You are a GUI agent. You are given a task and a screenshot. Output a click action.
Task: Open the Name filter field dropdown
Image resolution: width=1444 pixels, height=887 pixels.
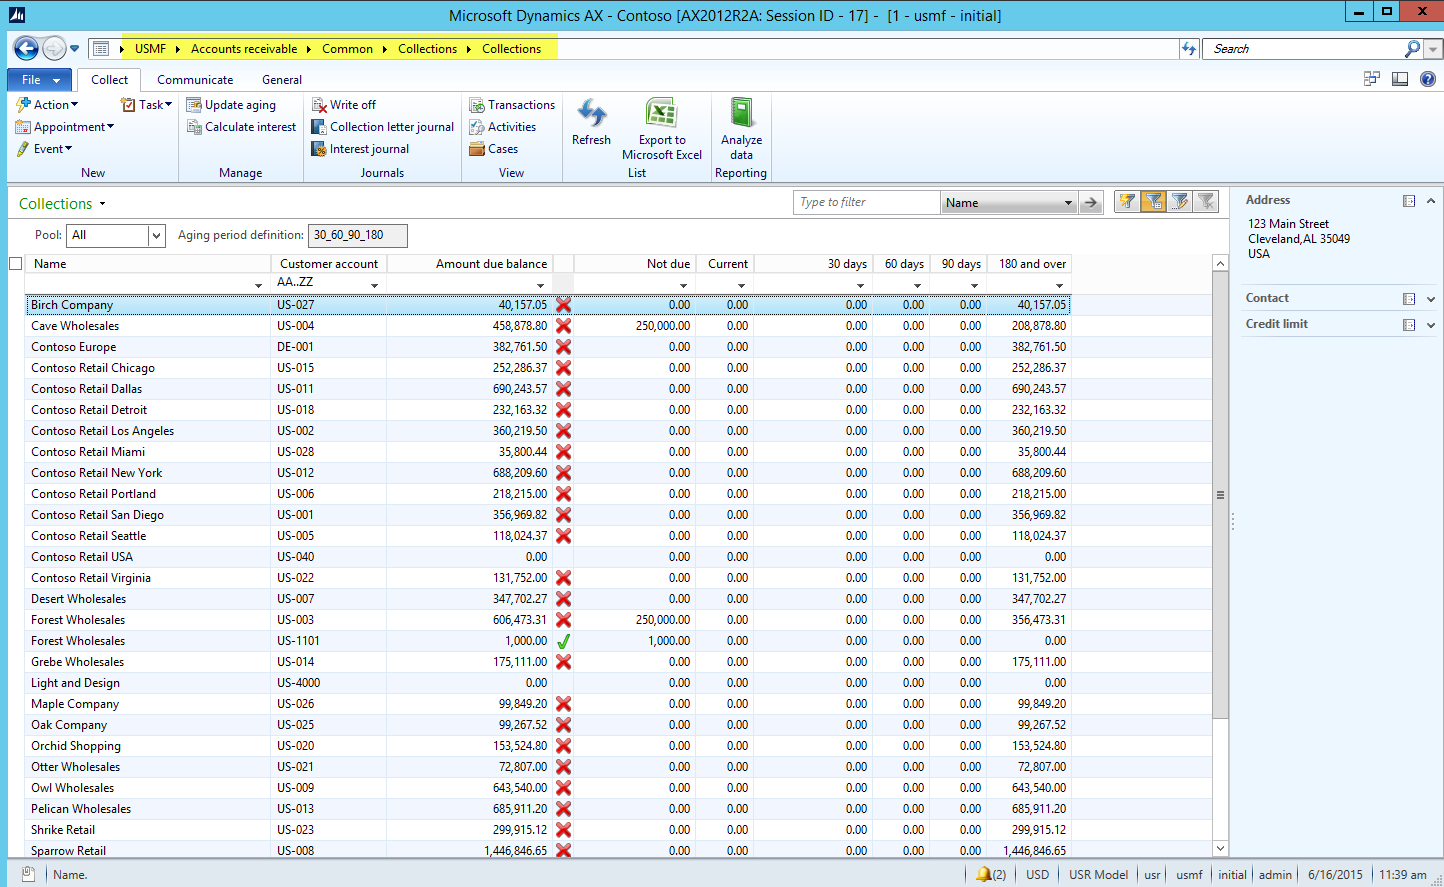(x=1067, y=203)
